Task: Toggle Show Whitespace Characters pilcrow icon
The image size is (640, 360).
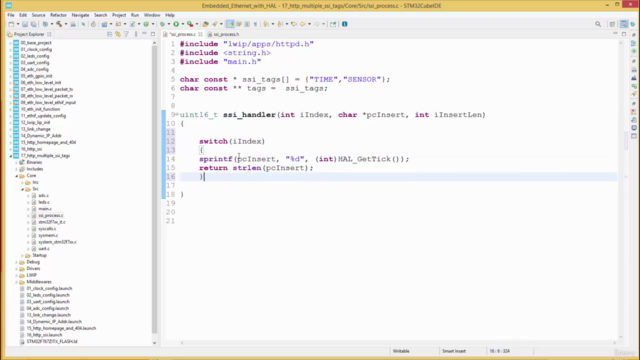Action: (x=256, y=24)
